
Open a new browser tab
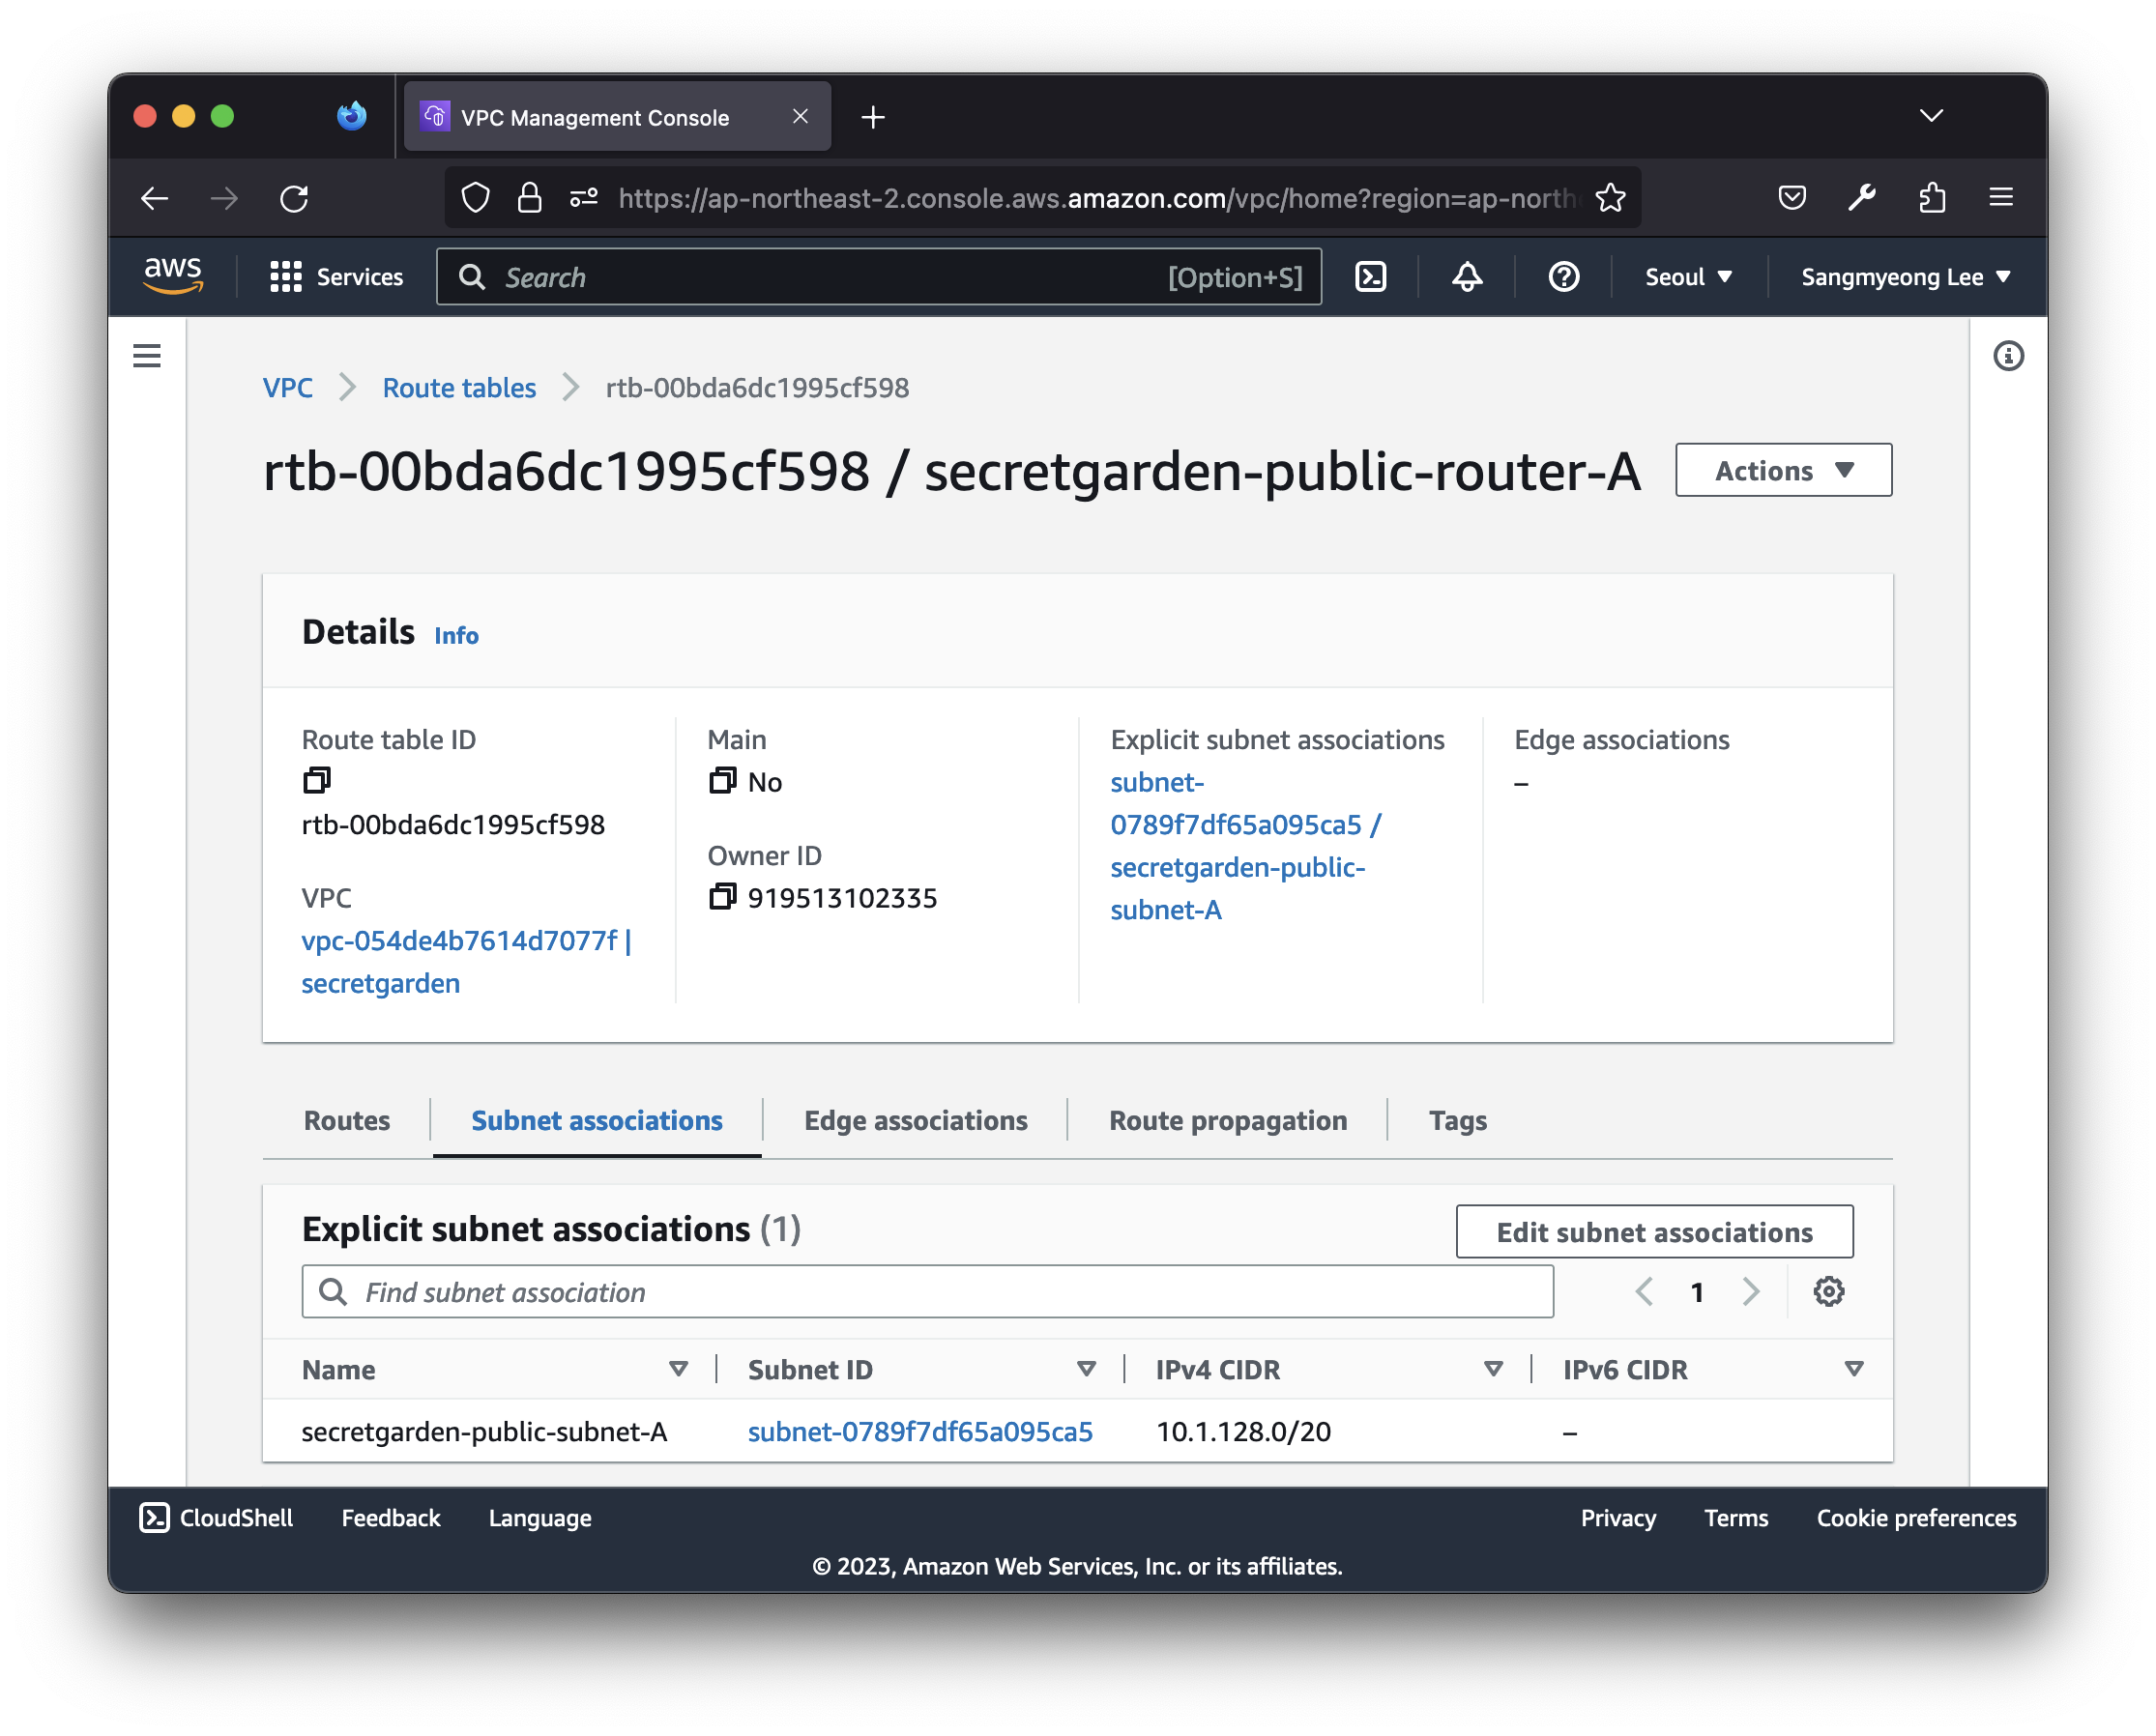coord(873,117)
